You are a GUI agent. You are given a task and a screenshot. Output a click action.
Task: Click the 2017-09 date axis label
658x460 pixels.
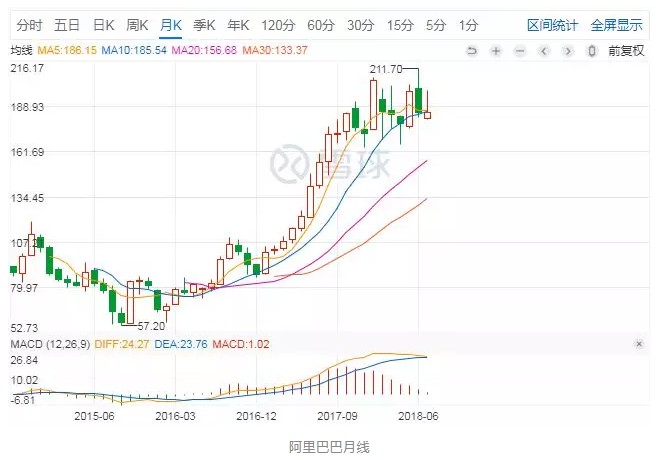pyautogui.click(x=337, y=416)
